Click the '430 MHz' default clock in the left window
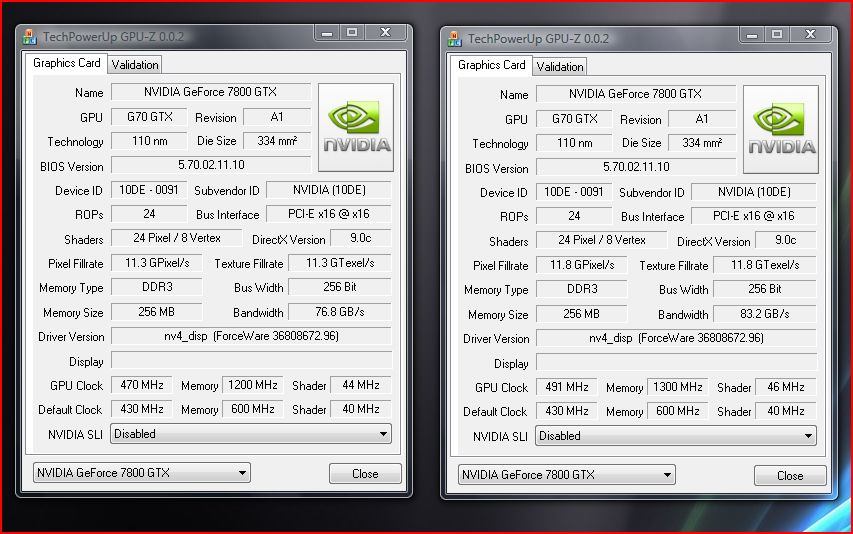Viewport: 853px width, 534px height. (141, 409)
